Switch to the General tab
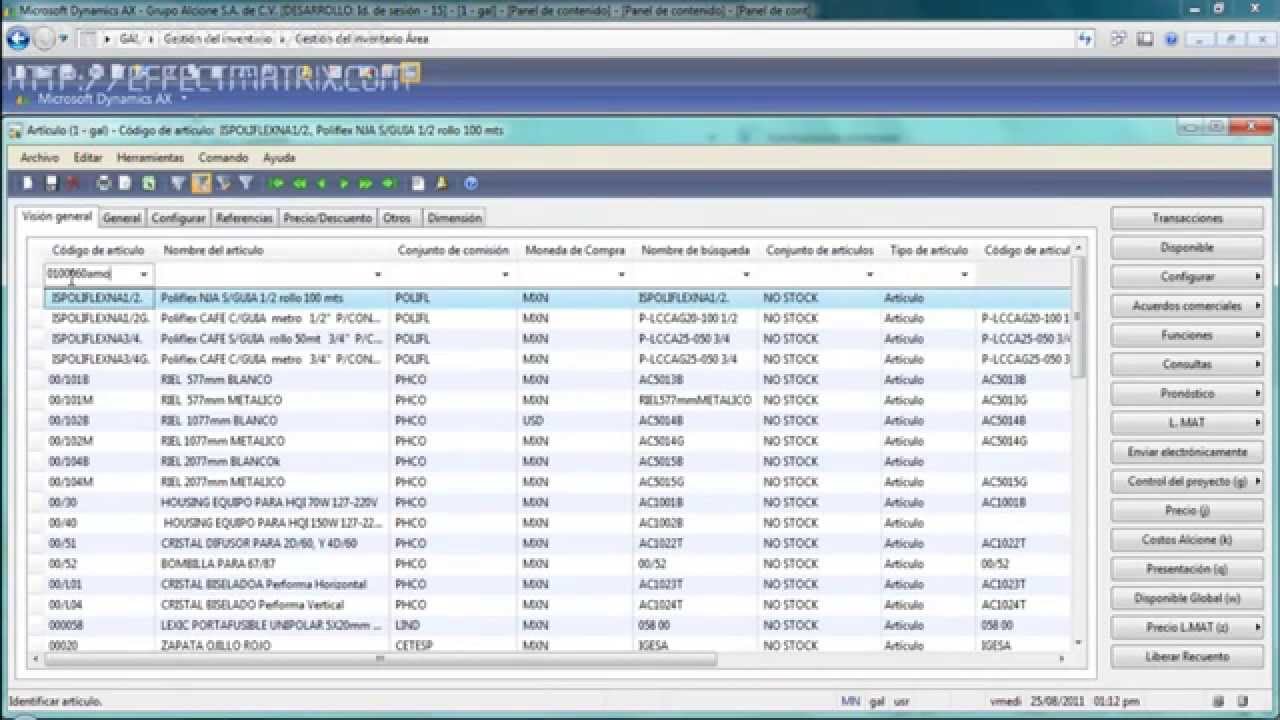Image resolution: width=1280 pixels, height=720 pixels. [122, 218]
